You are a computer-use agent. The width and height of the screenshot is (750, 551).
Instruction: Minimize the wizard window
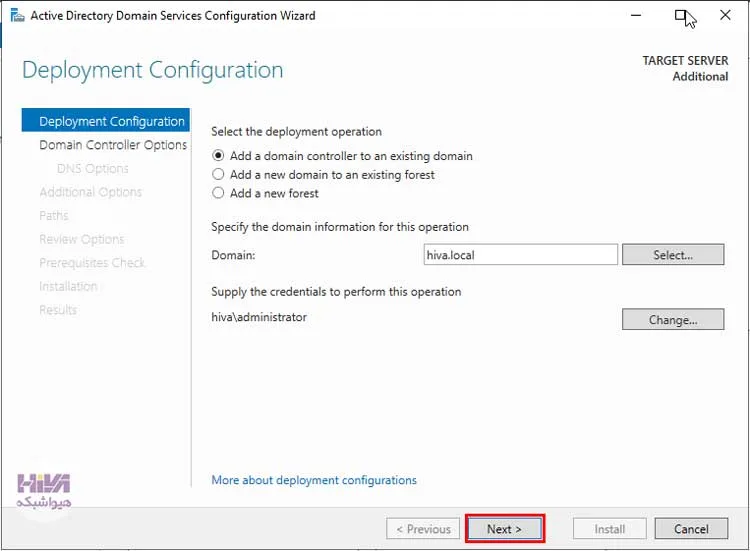(x=636, y=15)
